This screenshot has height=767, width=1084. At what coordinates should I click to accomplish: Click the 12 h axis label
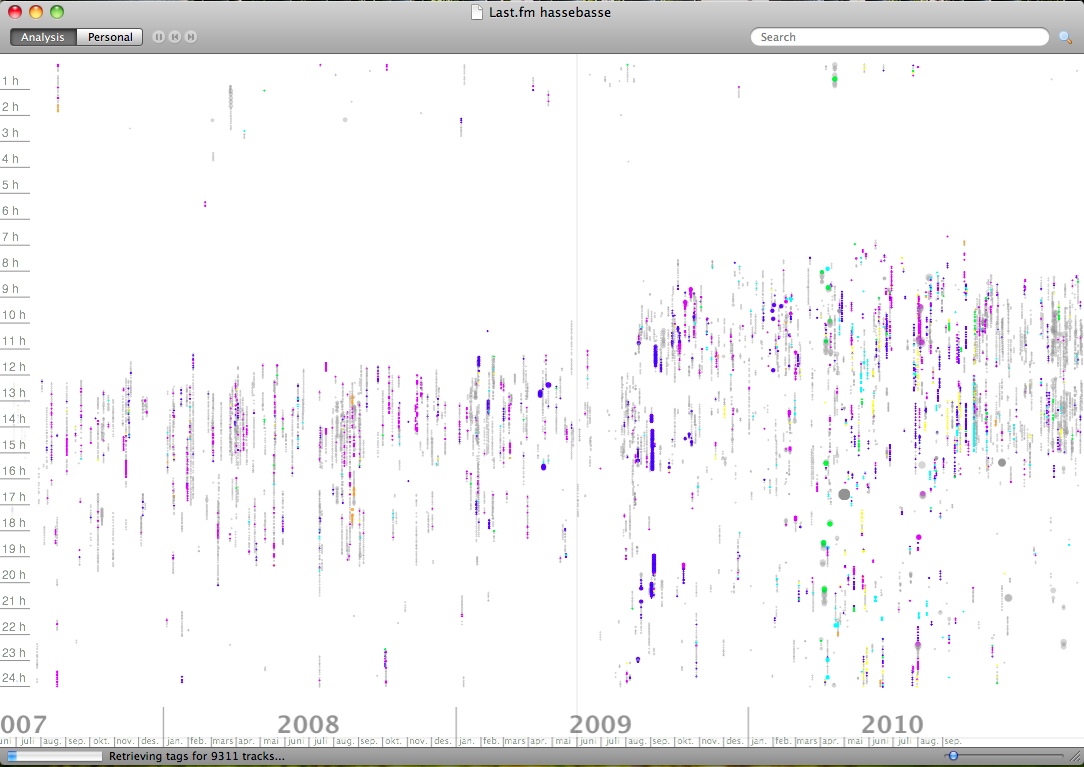[x=13, y=367]
